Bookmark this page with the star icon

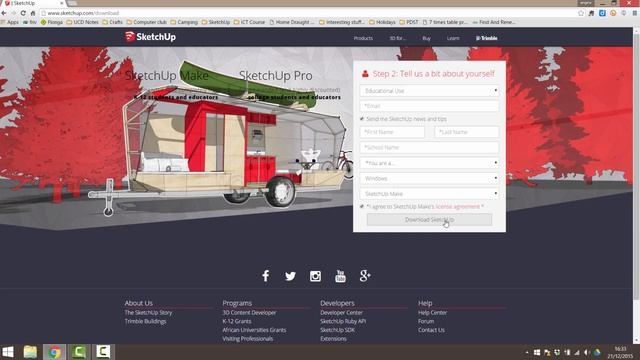click(x=581, y=13)
